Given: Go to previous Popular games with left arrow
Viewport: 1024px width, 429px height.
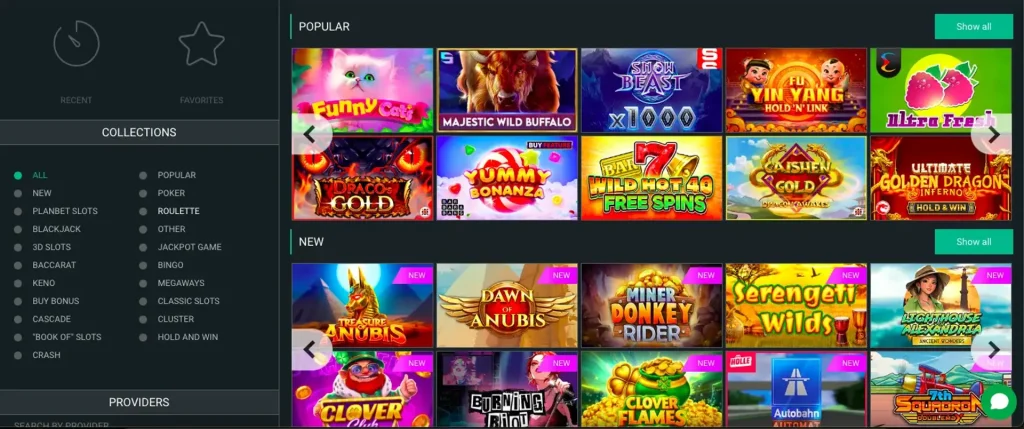Looking at the screenshot, I should tap(310, 135).
